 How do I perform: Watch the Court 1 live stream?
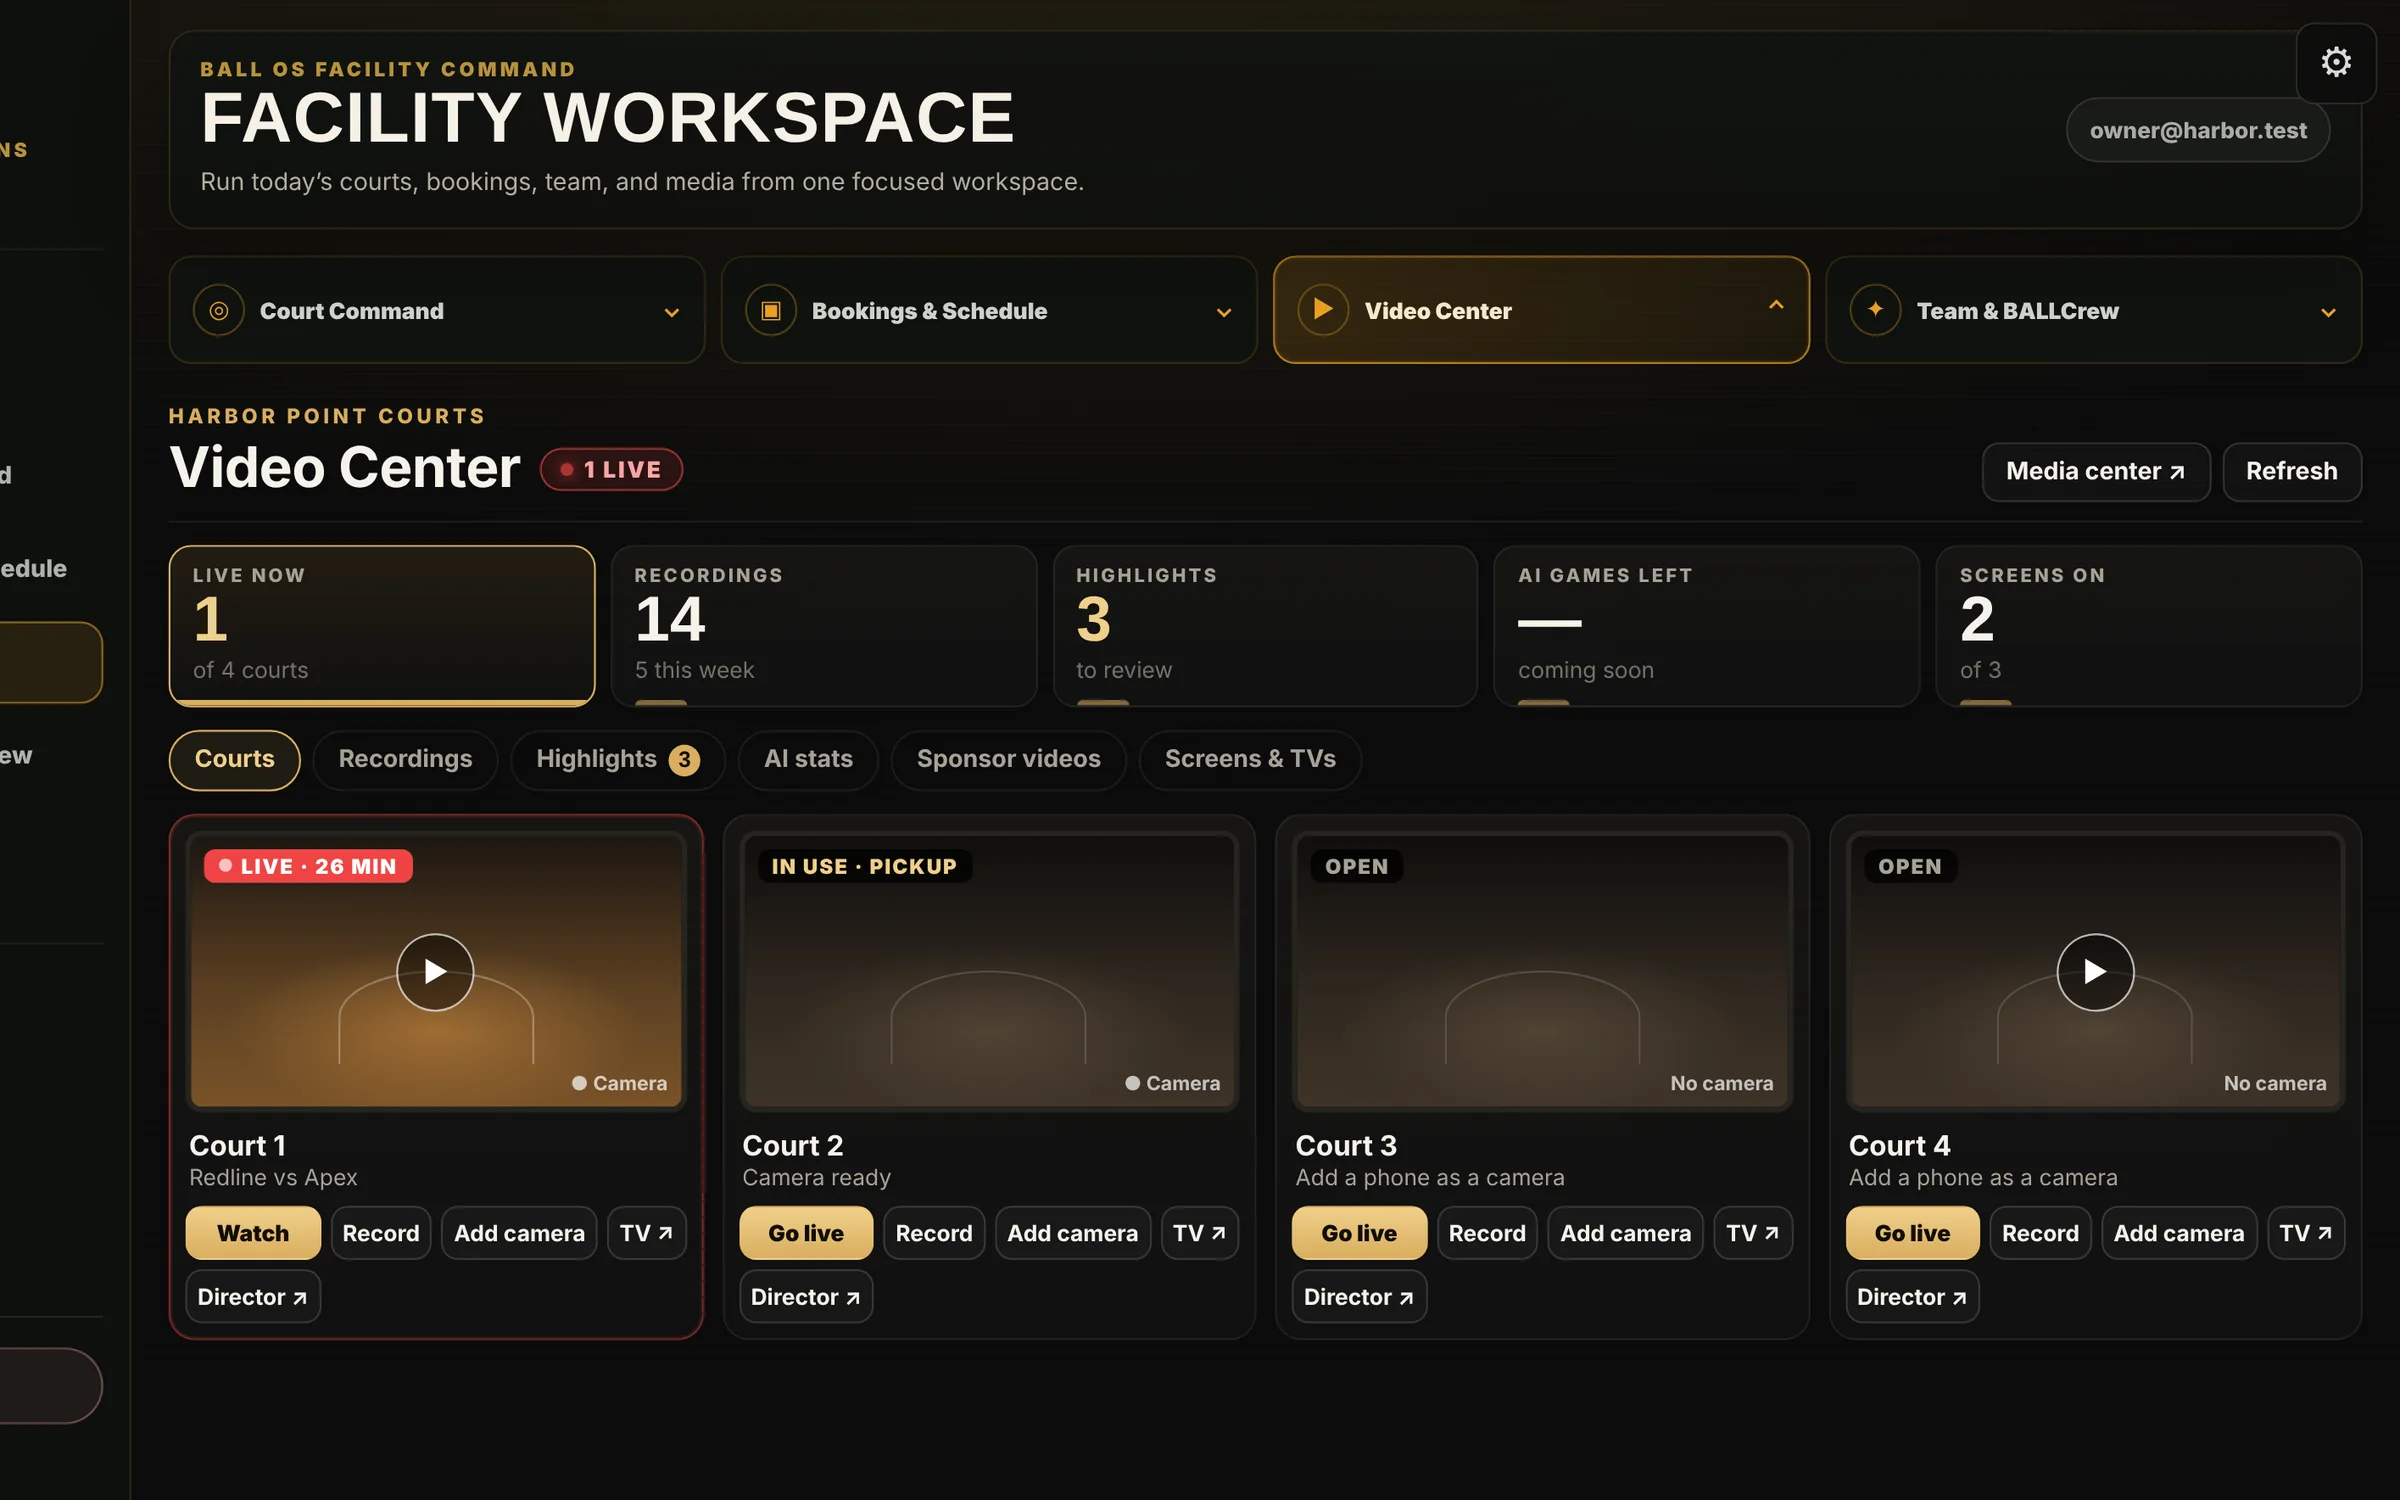[x=253, y=1233]
